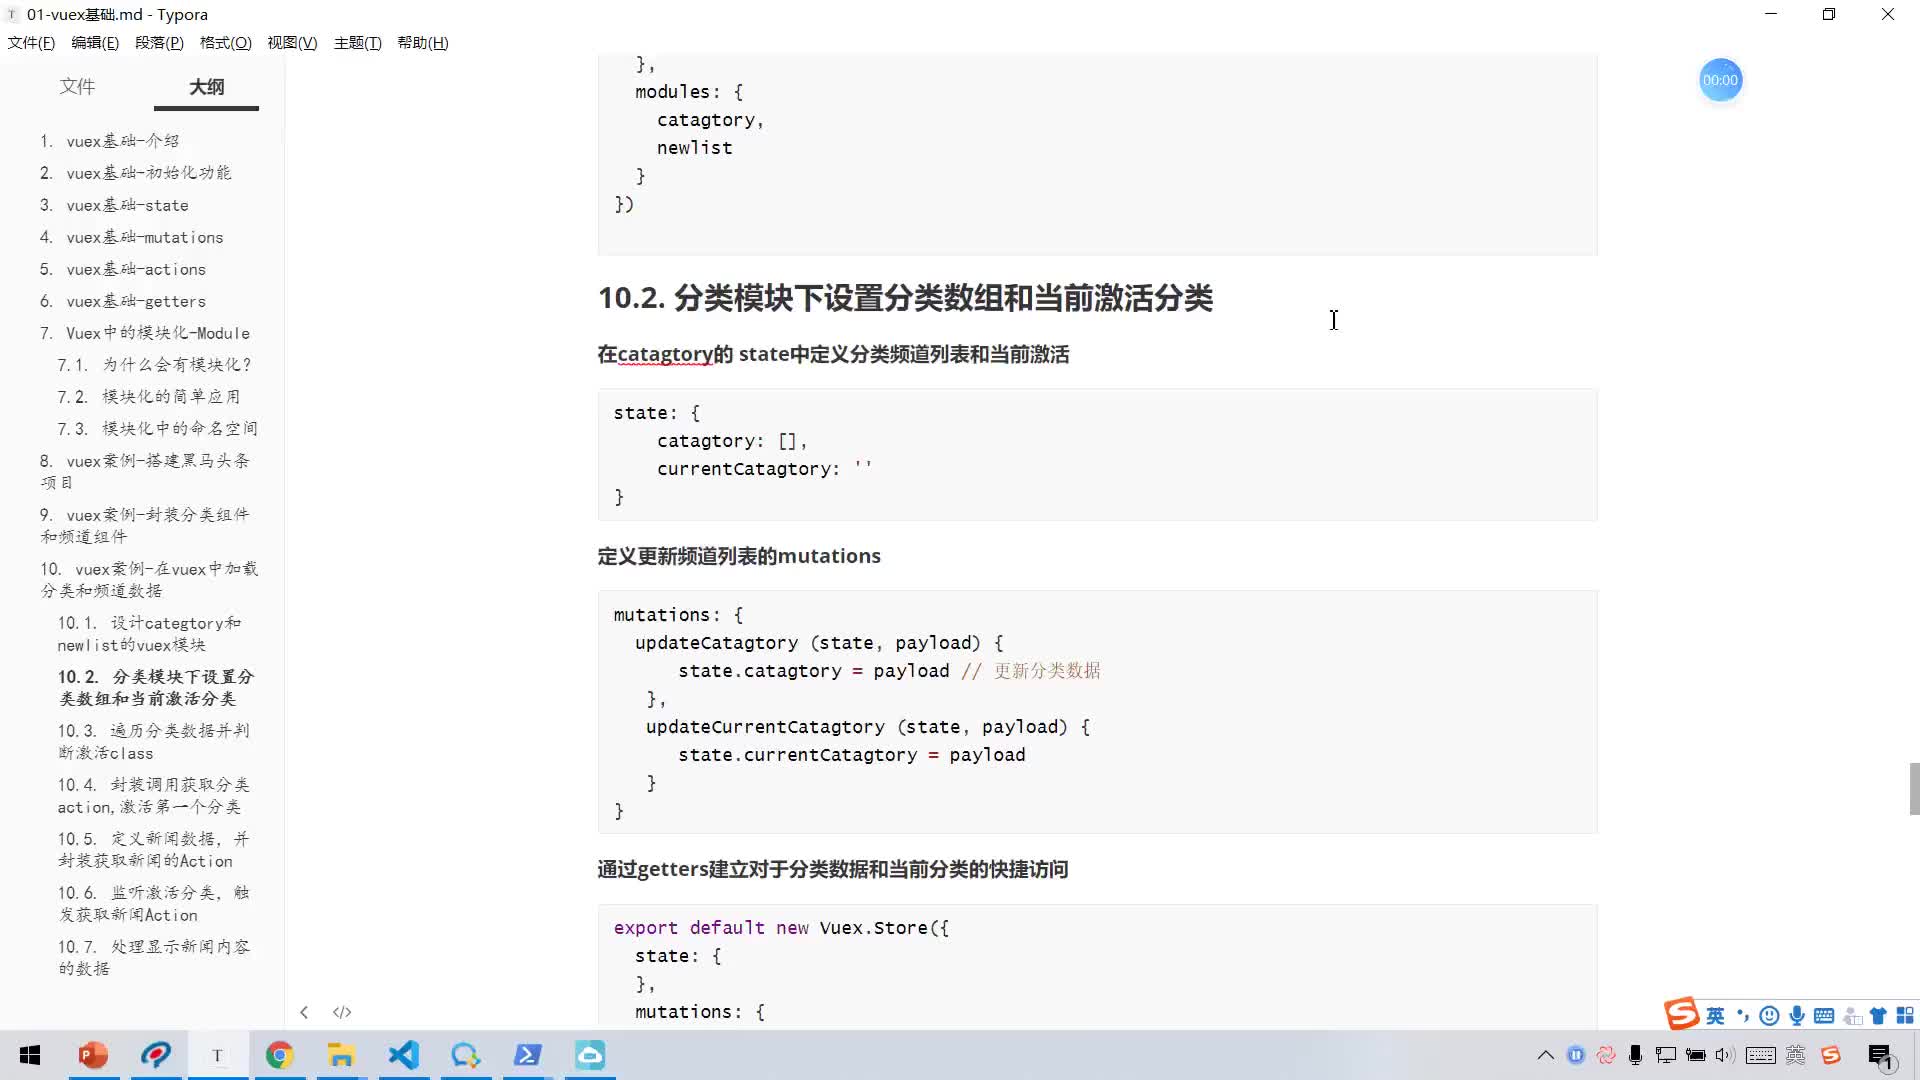1920x1080 pixels.
Task: Open Sogou toolbox grid icon
Action: (1905, 1016)
